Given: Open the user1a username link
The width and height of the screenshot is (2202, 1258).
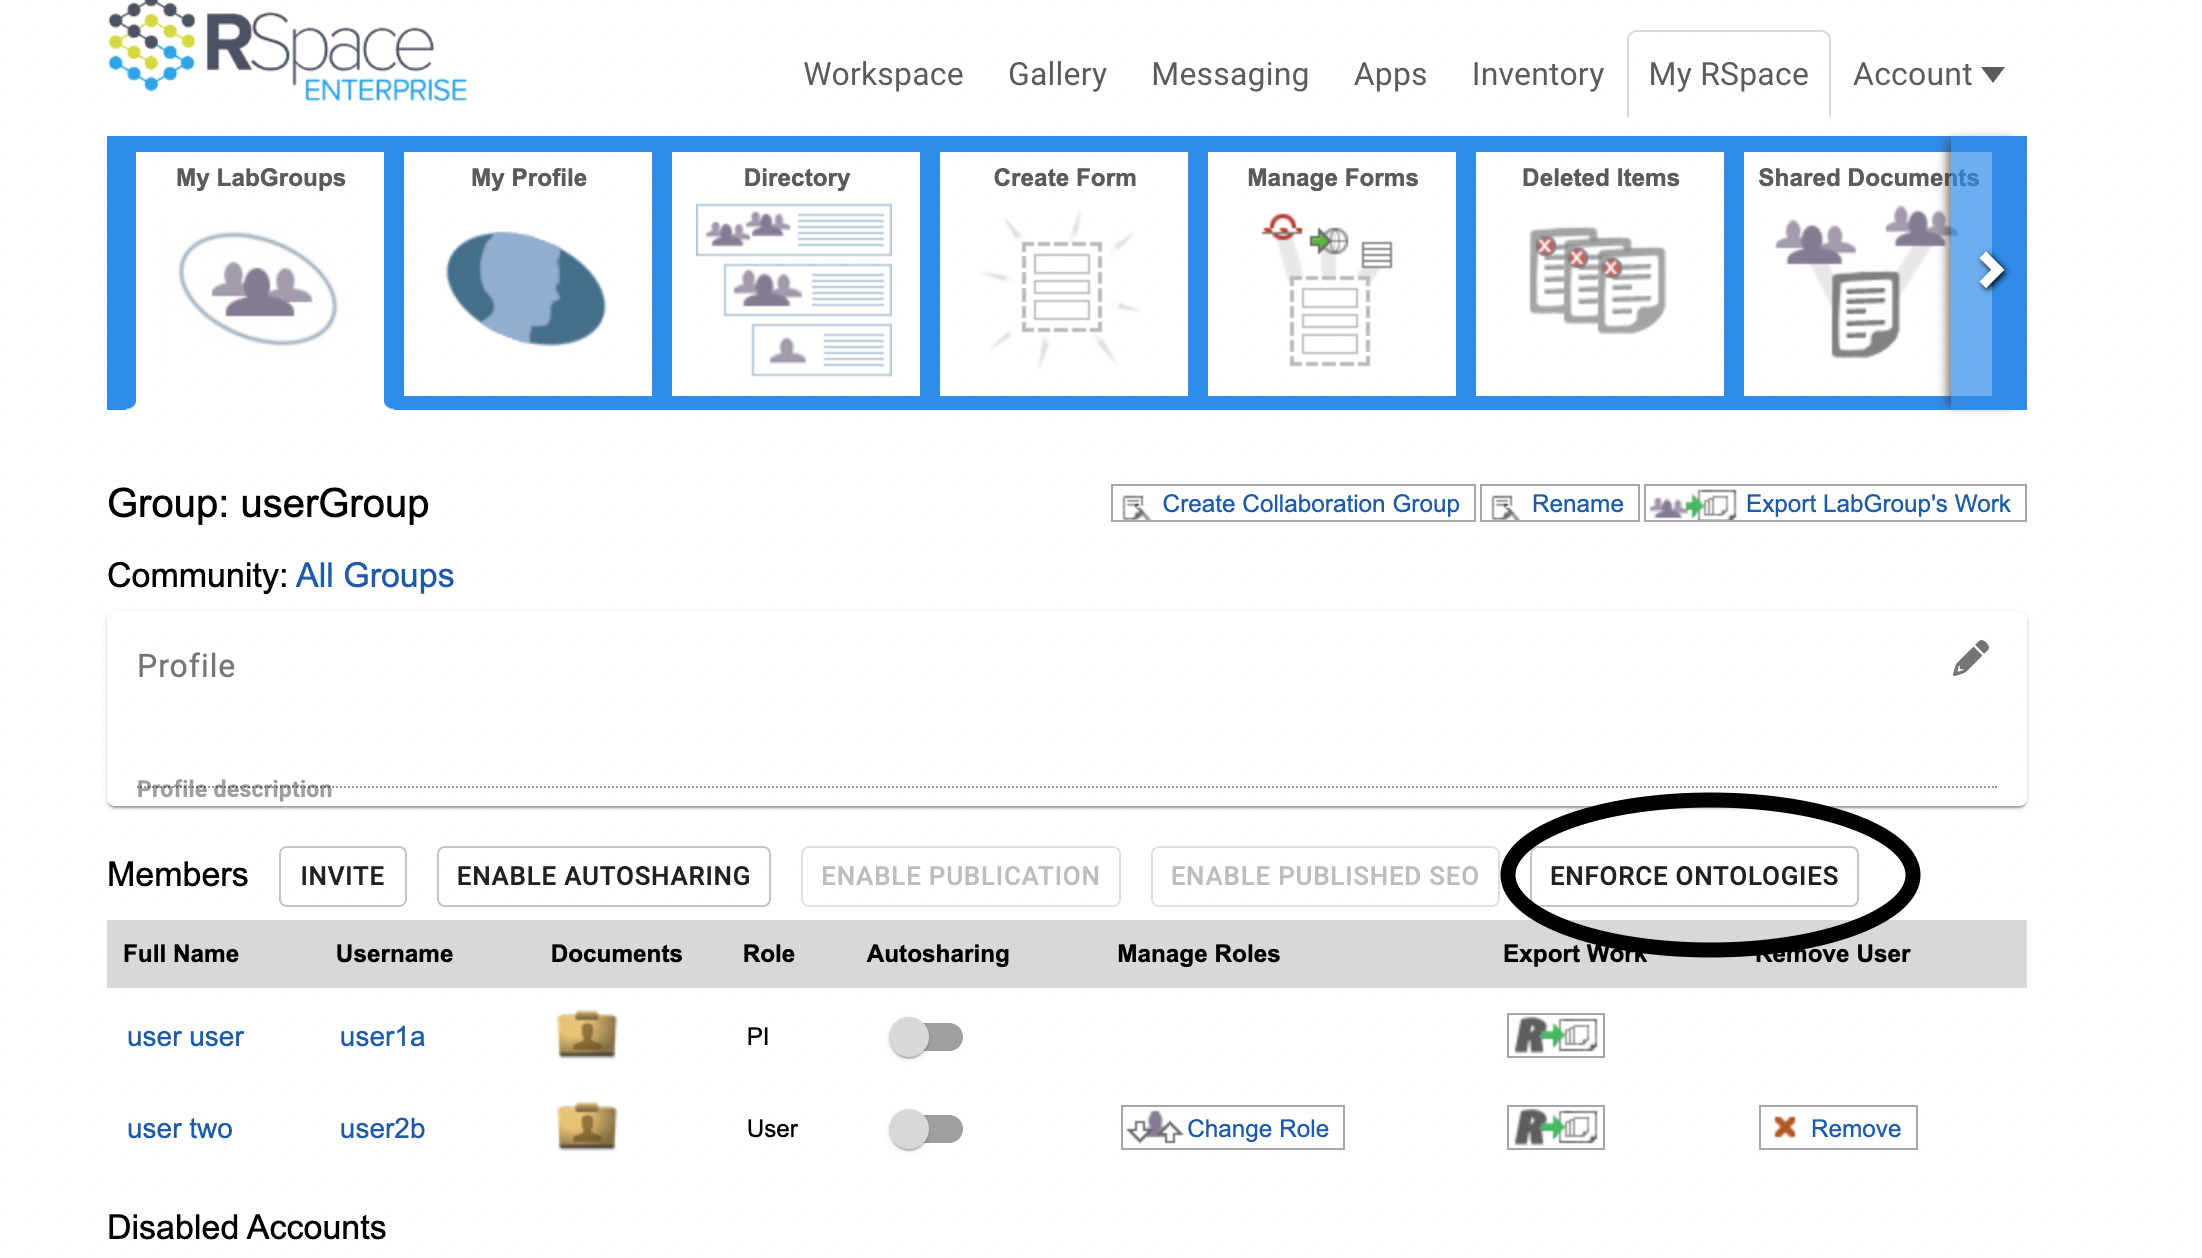Looking at the screenshot, I should point(382,1037).
